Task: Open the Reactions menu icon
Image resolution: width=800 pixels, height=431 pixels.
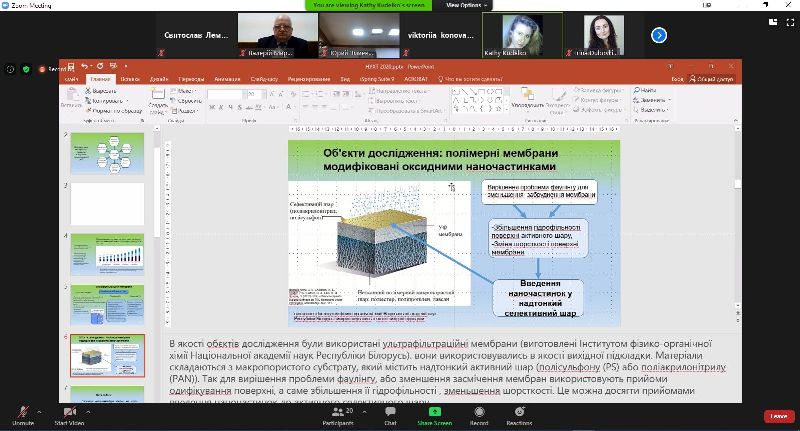Action: coord(519,411)
